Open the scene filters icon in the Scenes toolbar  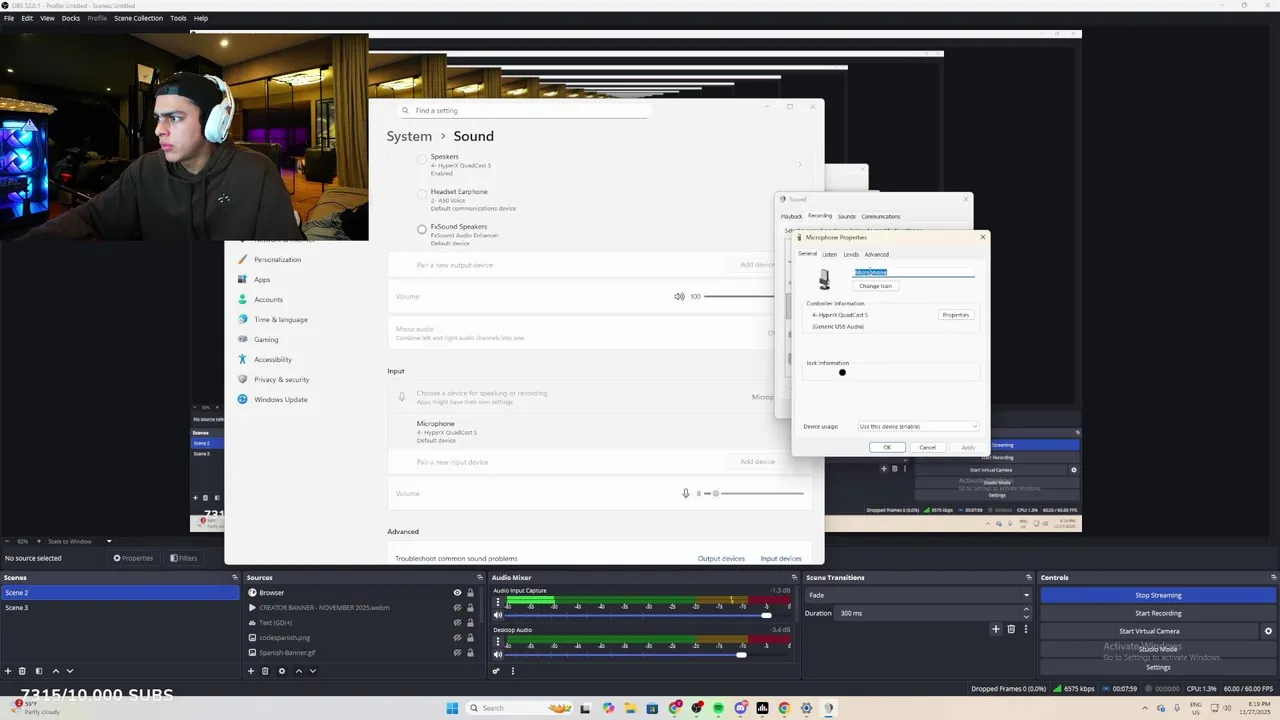(x=39, y=671)
